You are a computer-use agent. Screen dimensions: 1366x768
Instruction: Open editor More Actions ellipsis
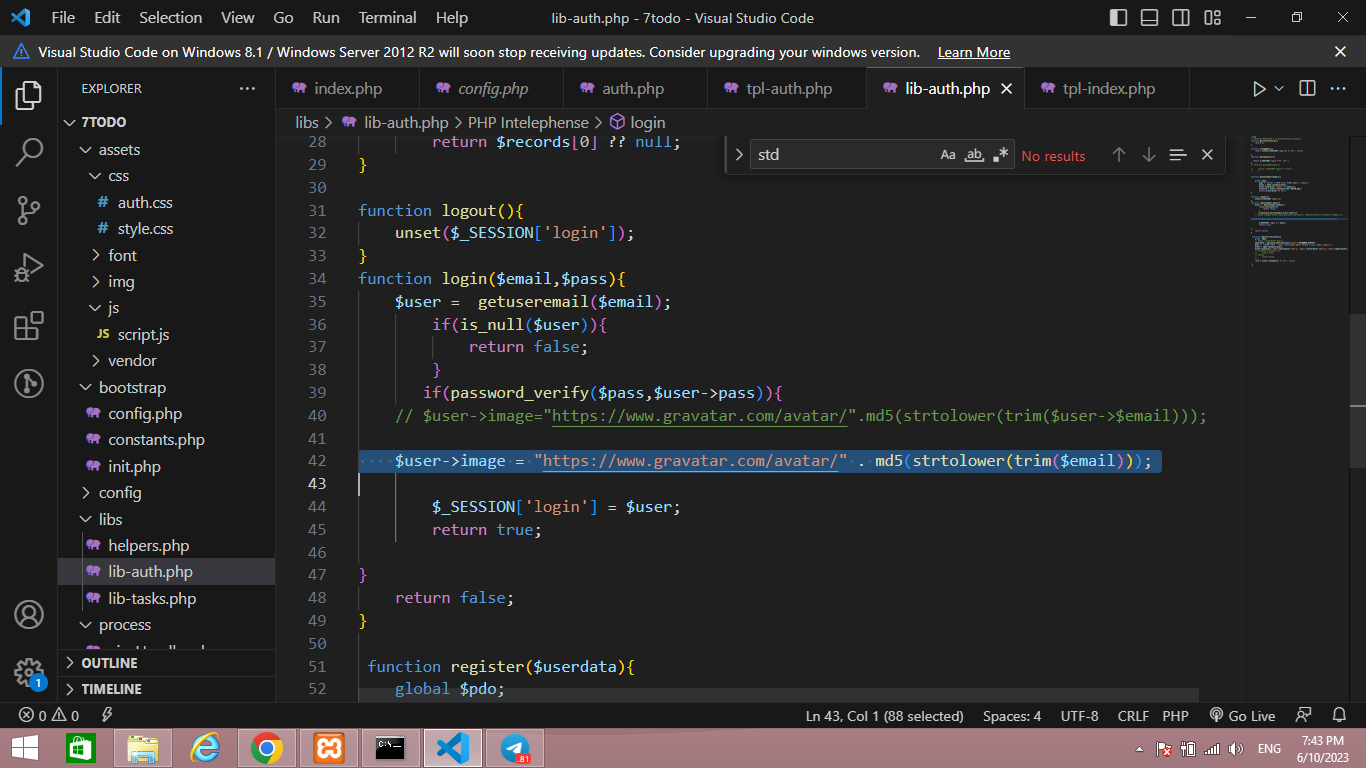pyautogui.click(x=1338, y=89)
